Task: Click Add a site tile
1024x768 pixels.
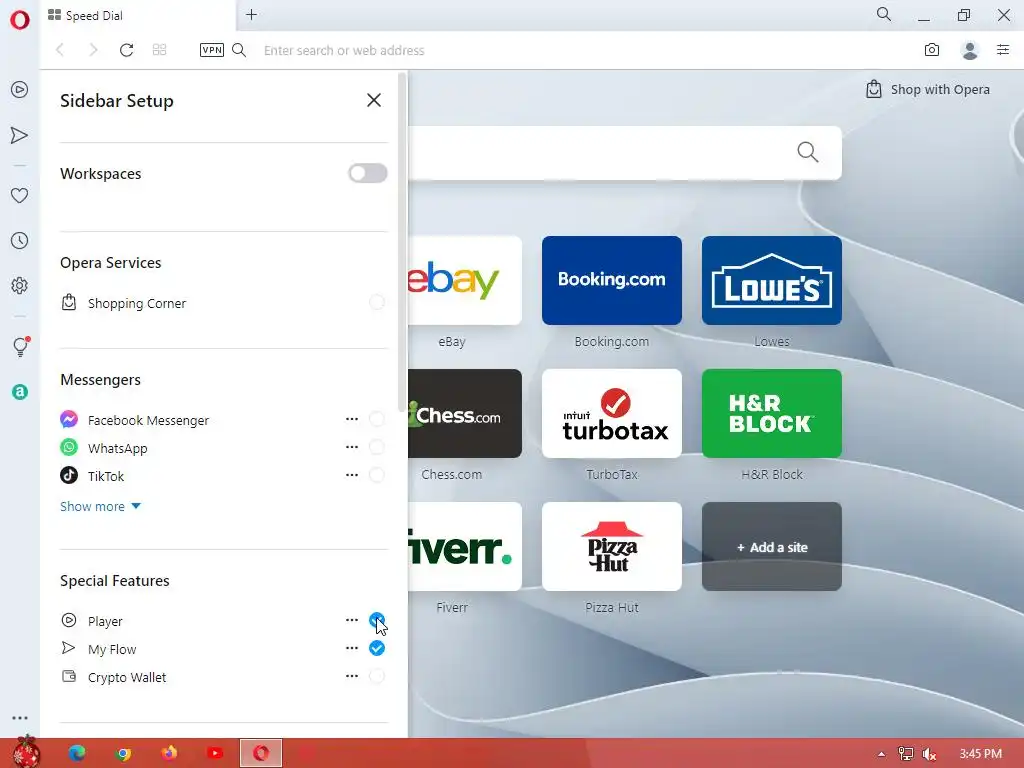Action: (x=772, y=547)
